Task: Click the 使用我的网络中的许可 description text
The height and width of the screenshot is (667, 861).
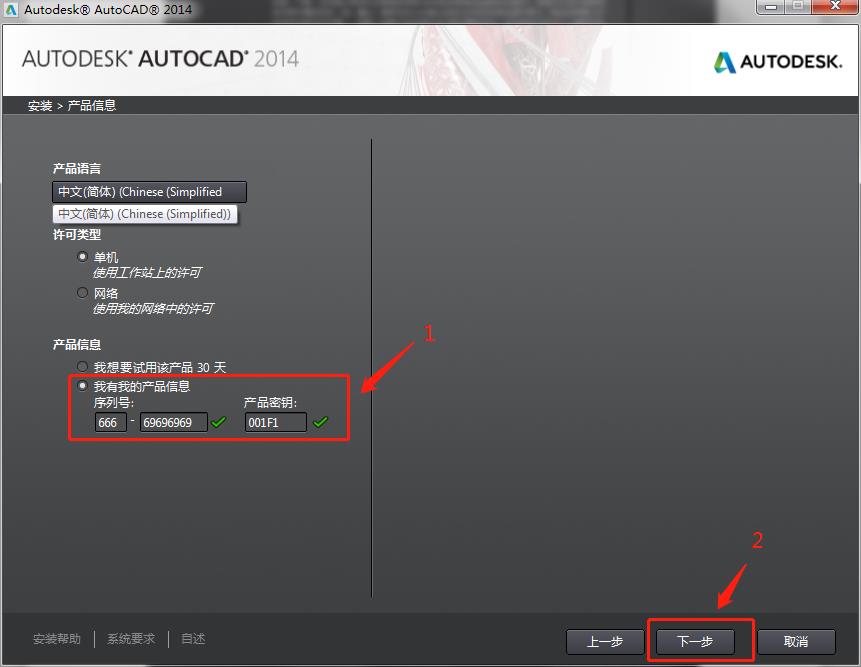Action: pos(153,309)
